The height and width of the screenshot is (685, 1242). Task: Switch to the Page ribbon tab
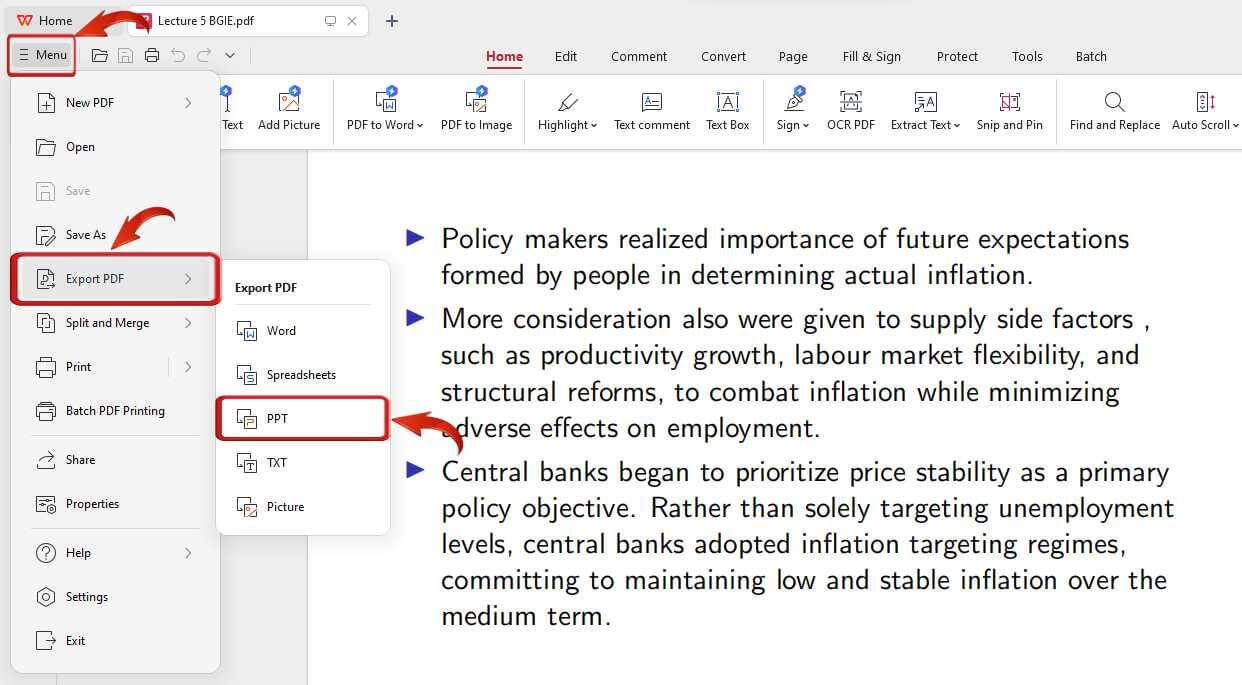(793, 56)
